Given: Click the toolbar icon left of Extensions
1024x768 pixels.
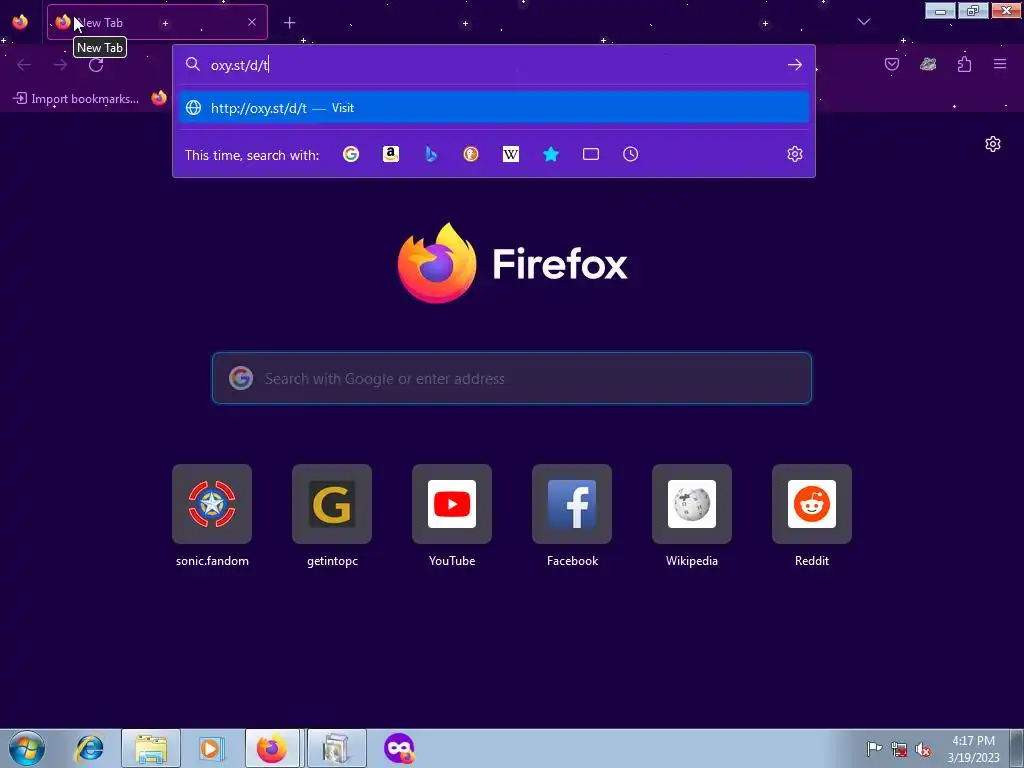Looking at the screenshot, I should click(x=928, y=64).
